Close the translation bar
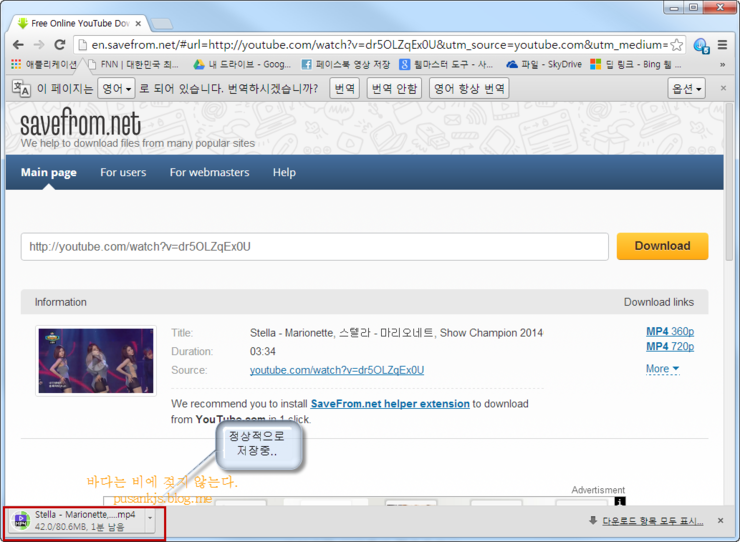This screenshot has width=740, height=542. coord(723,88)
